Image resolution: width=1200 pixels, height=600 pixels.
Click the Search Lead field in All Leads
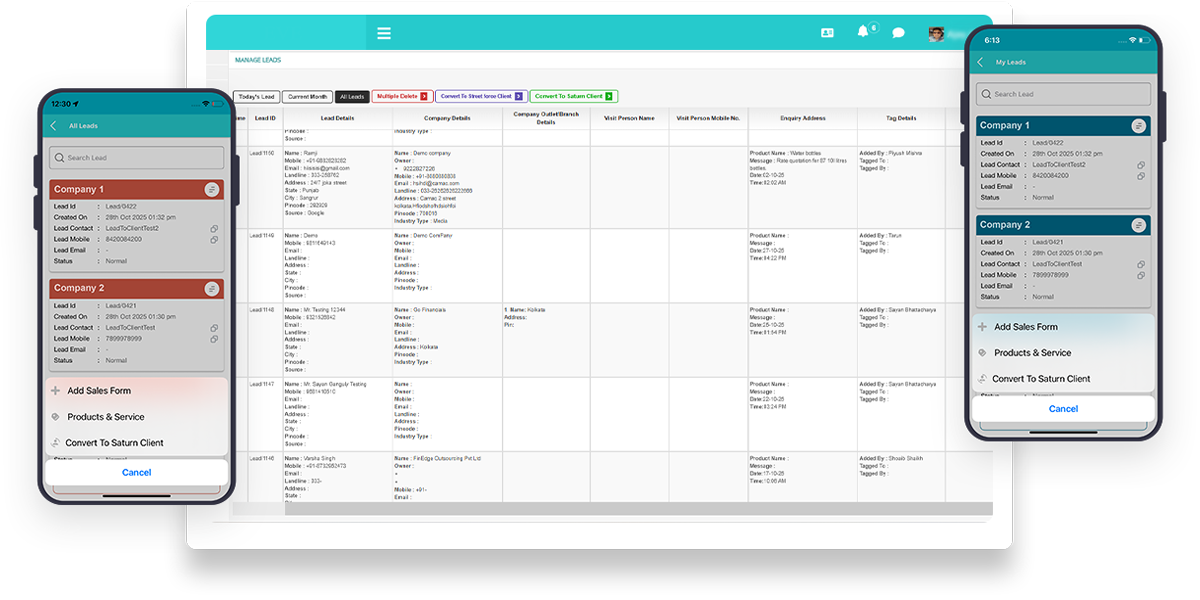136,158
